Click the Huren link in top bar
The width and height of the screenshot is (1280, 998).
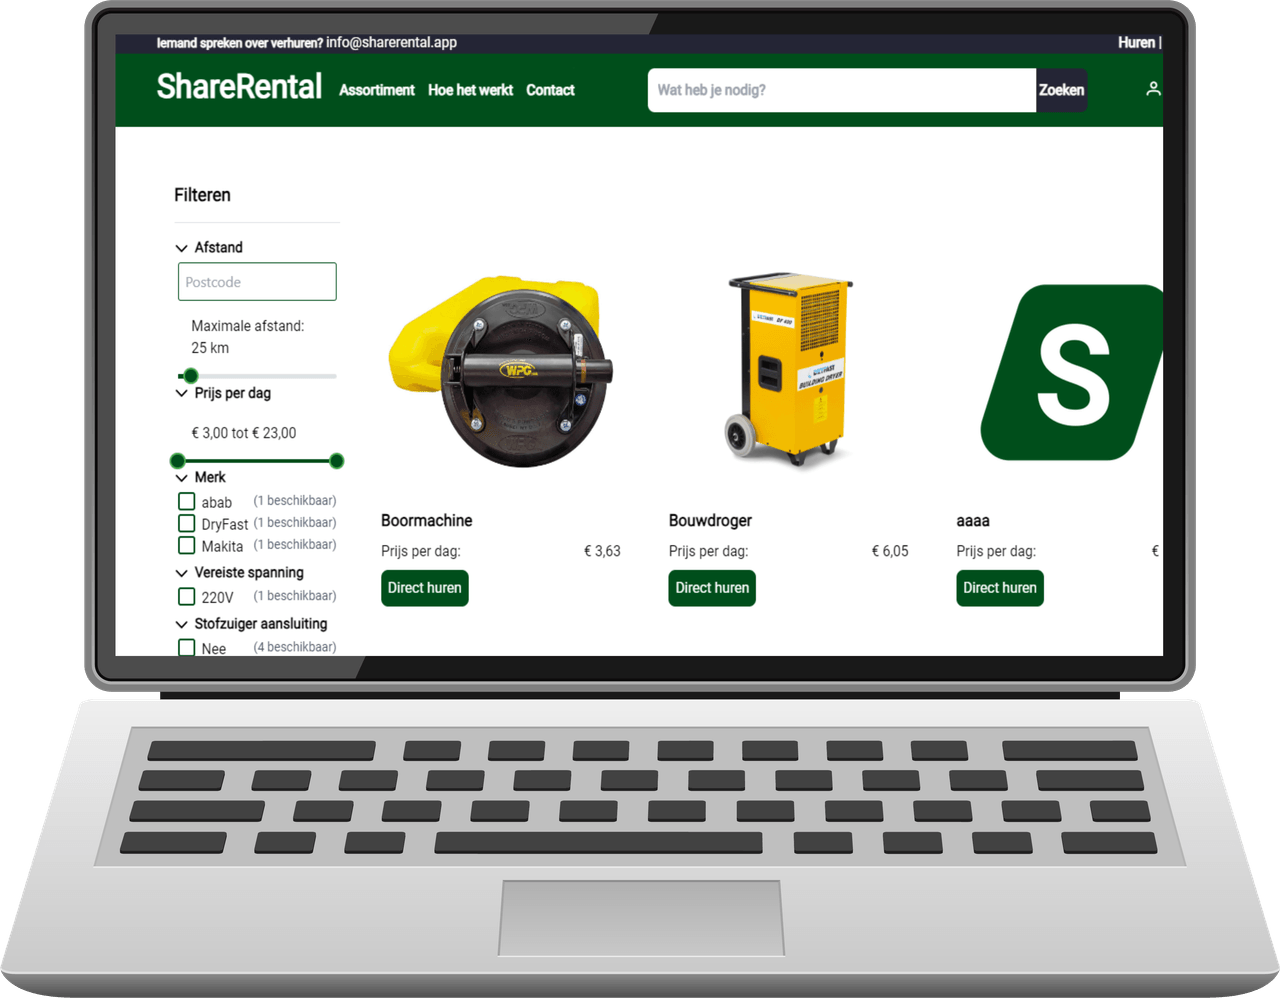[1136, 42]
